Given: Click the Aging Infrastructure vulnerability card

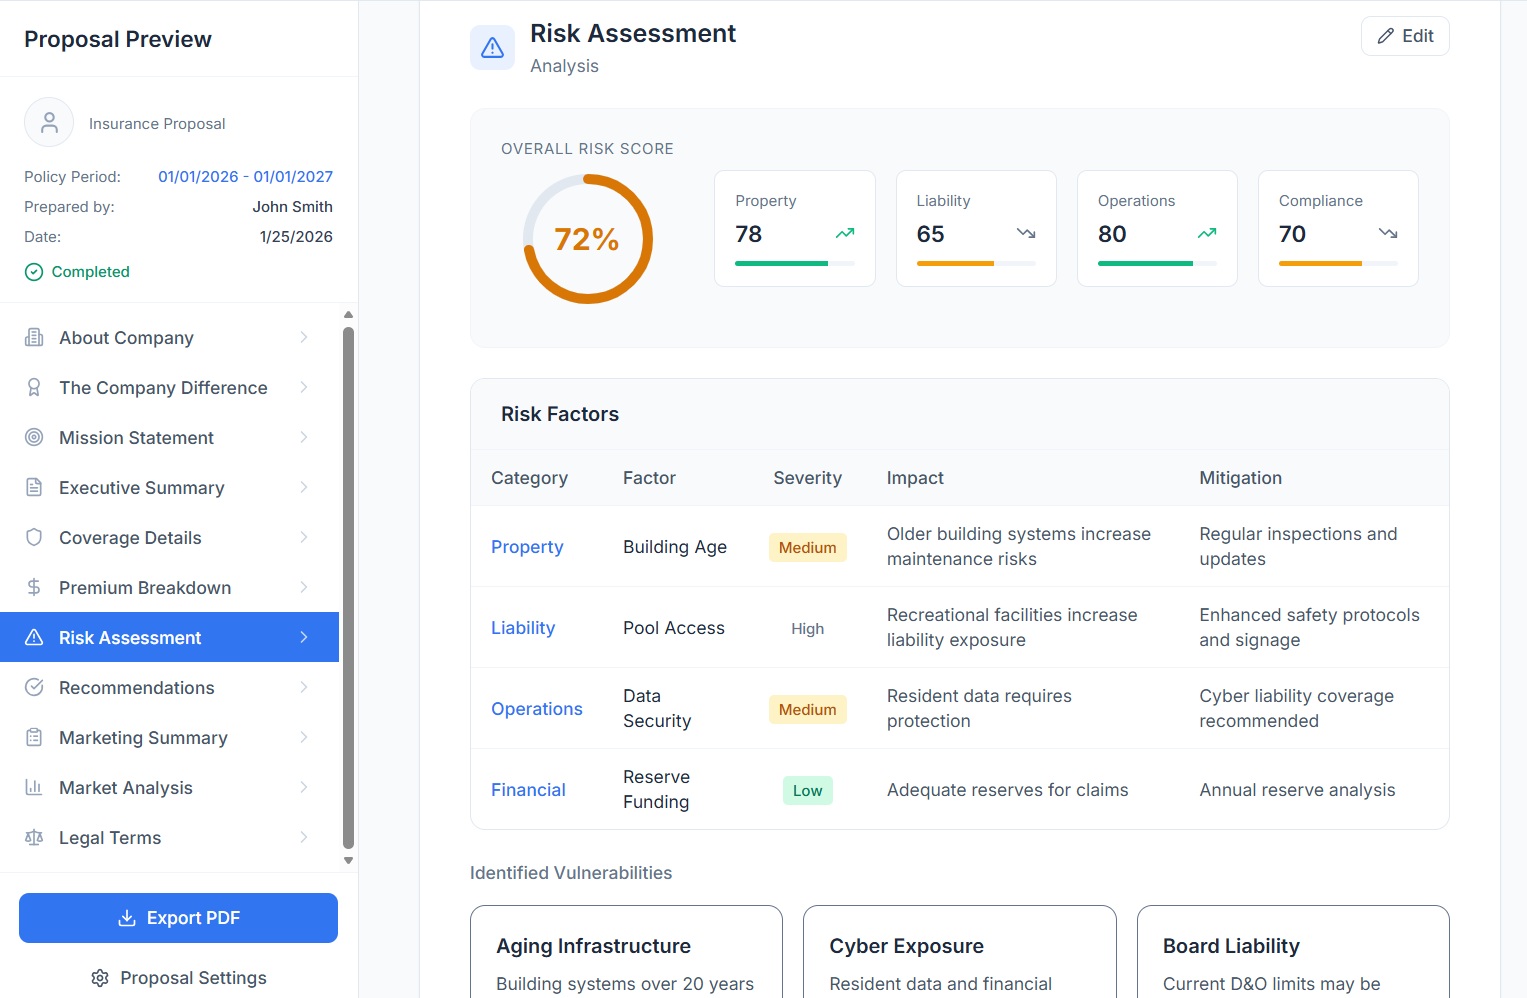Looking at the screenshot, I should point(626,952).
